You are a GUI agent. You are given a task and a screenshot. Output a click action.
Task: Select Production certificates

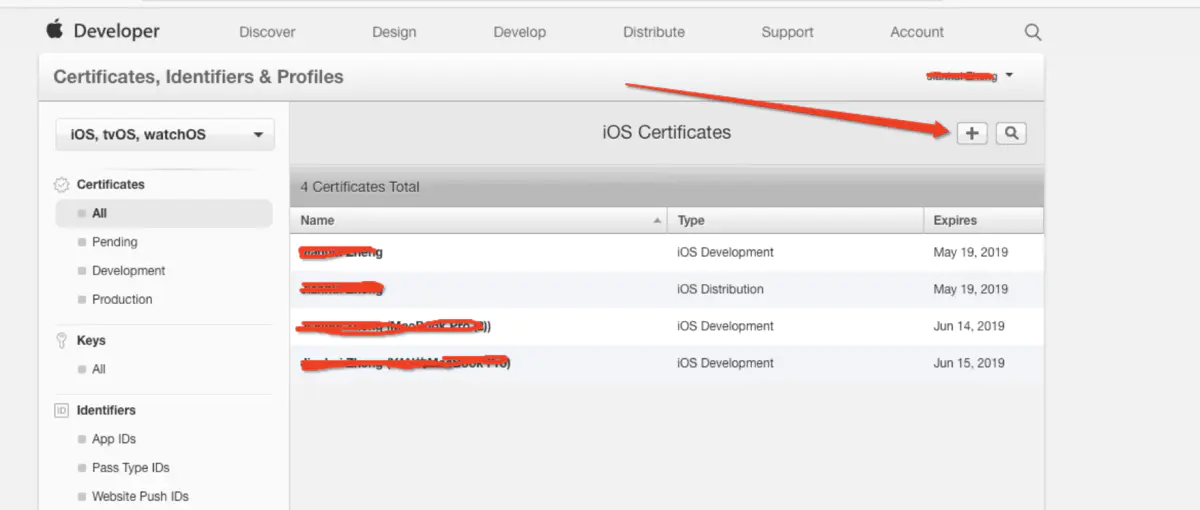tap(122, 300)
